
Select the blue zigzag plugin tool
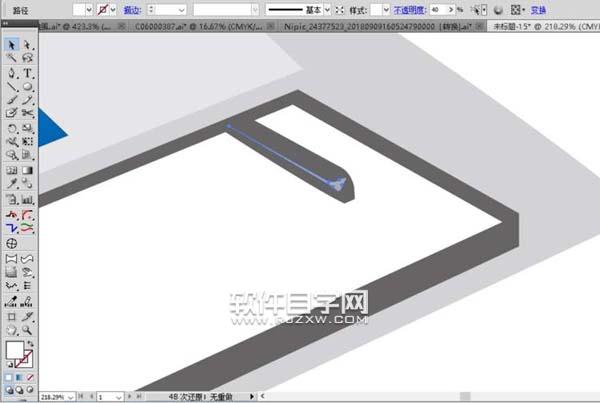click(11, 228)
